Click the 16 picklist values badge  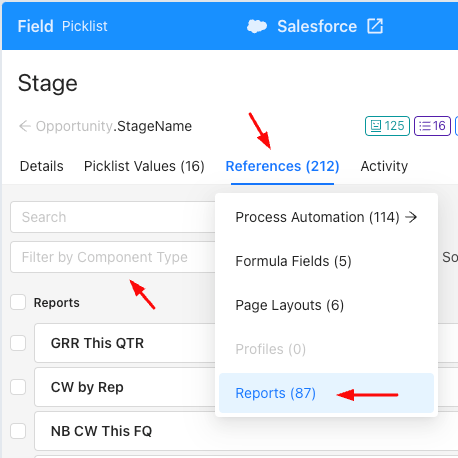pyautogui.click(x=432, y=126)
